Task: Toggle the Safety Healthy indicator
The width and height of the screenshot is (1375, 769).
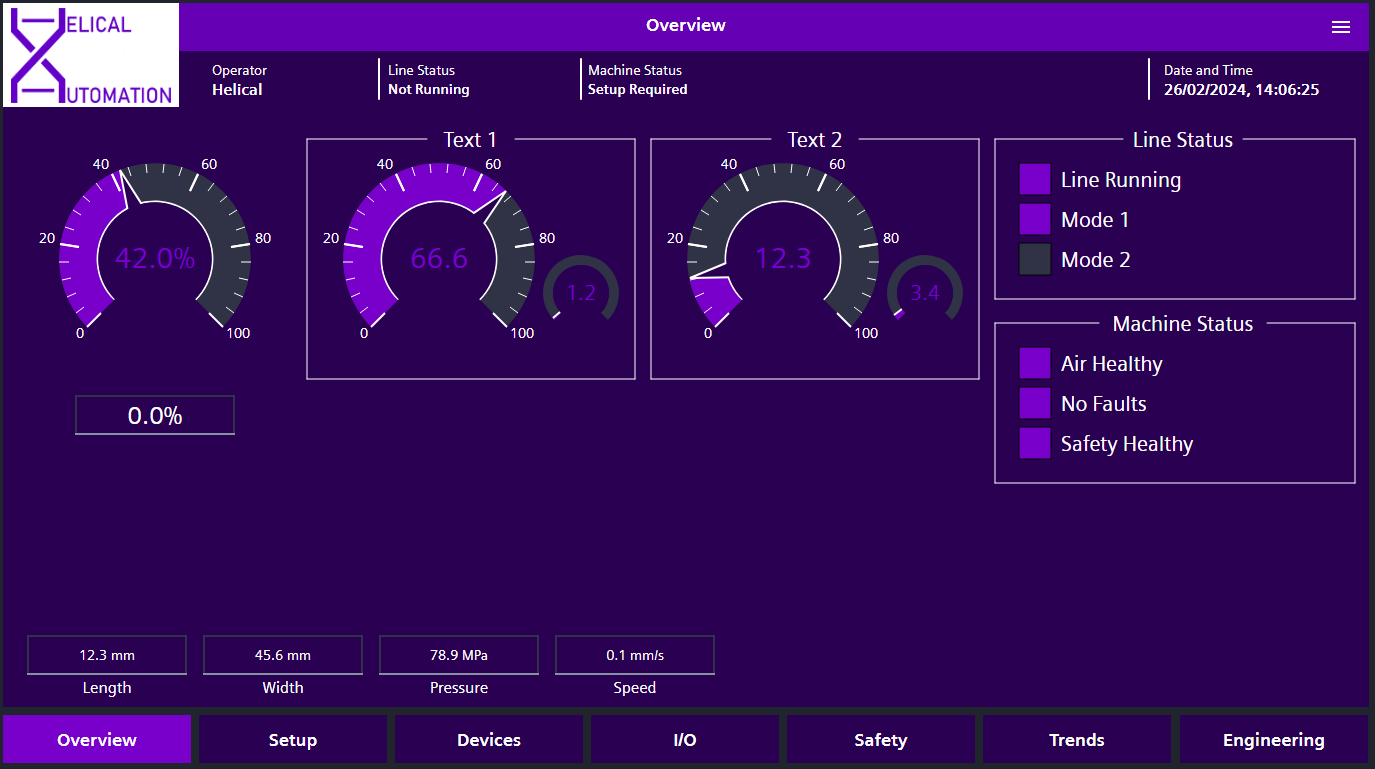Action: (1035, 443)
